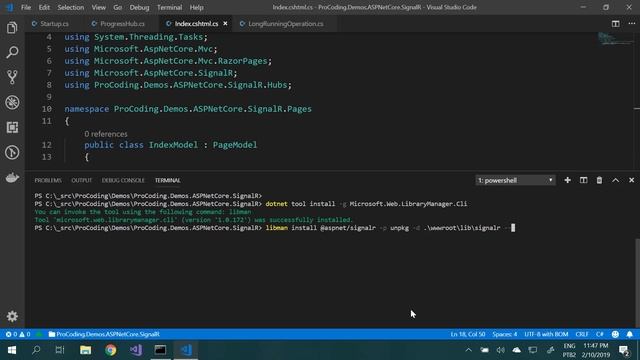The height and width of the screenshot is (360, 640).
Task: Open the Go menu
Action: pos(118,7)
